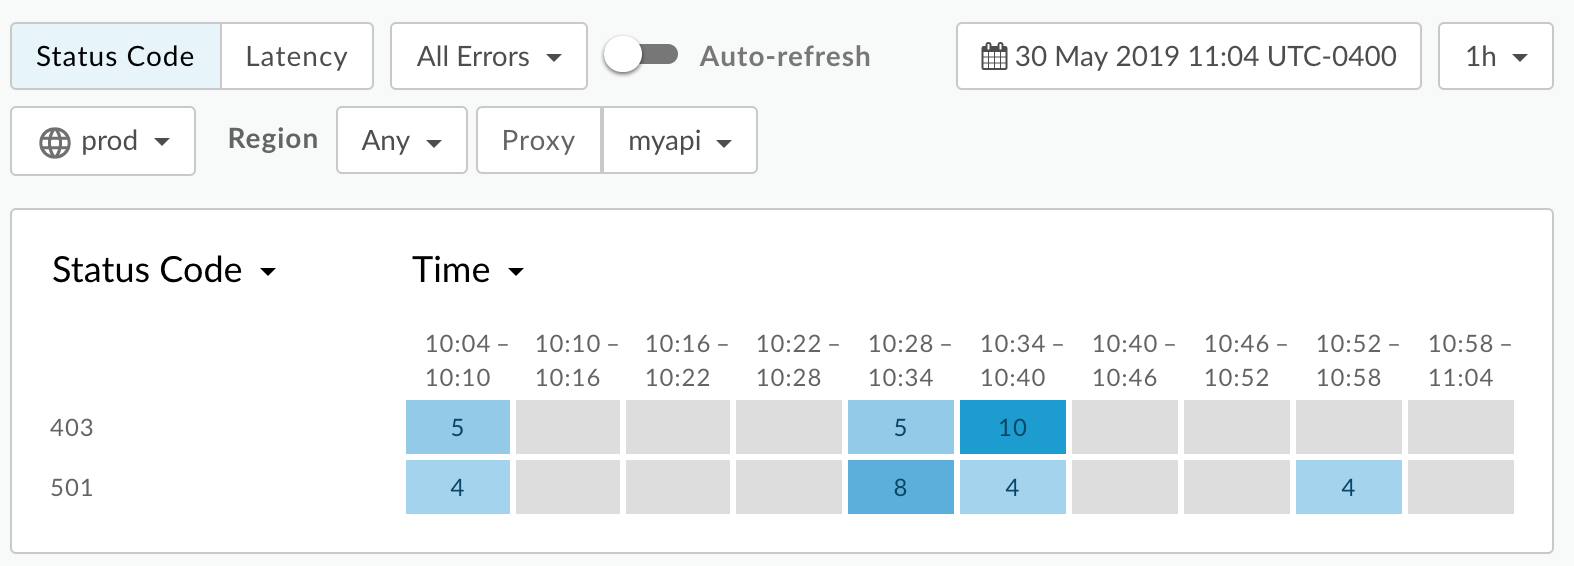Click the 501 cell showing 8
This screenshot has height=566, width=1574.
coord(900,487)
